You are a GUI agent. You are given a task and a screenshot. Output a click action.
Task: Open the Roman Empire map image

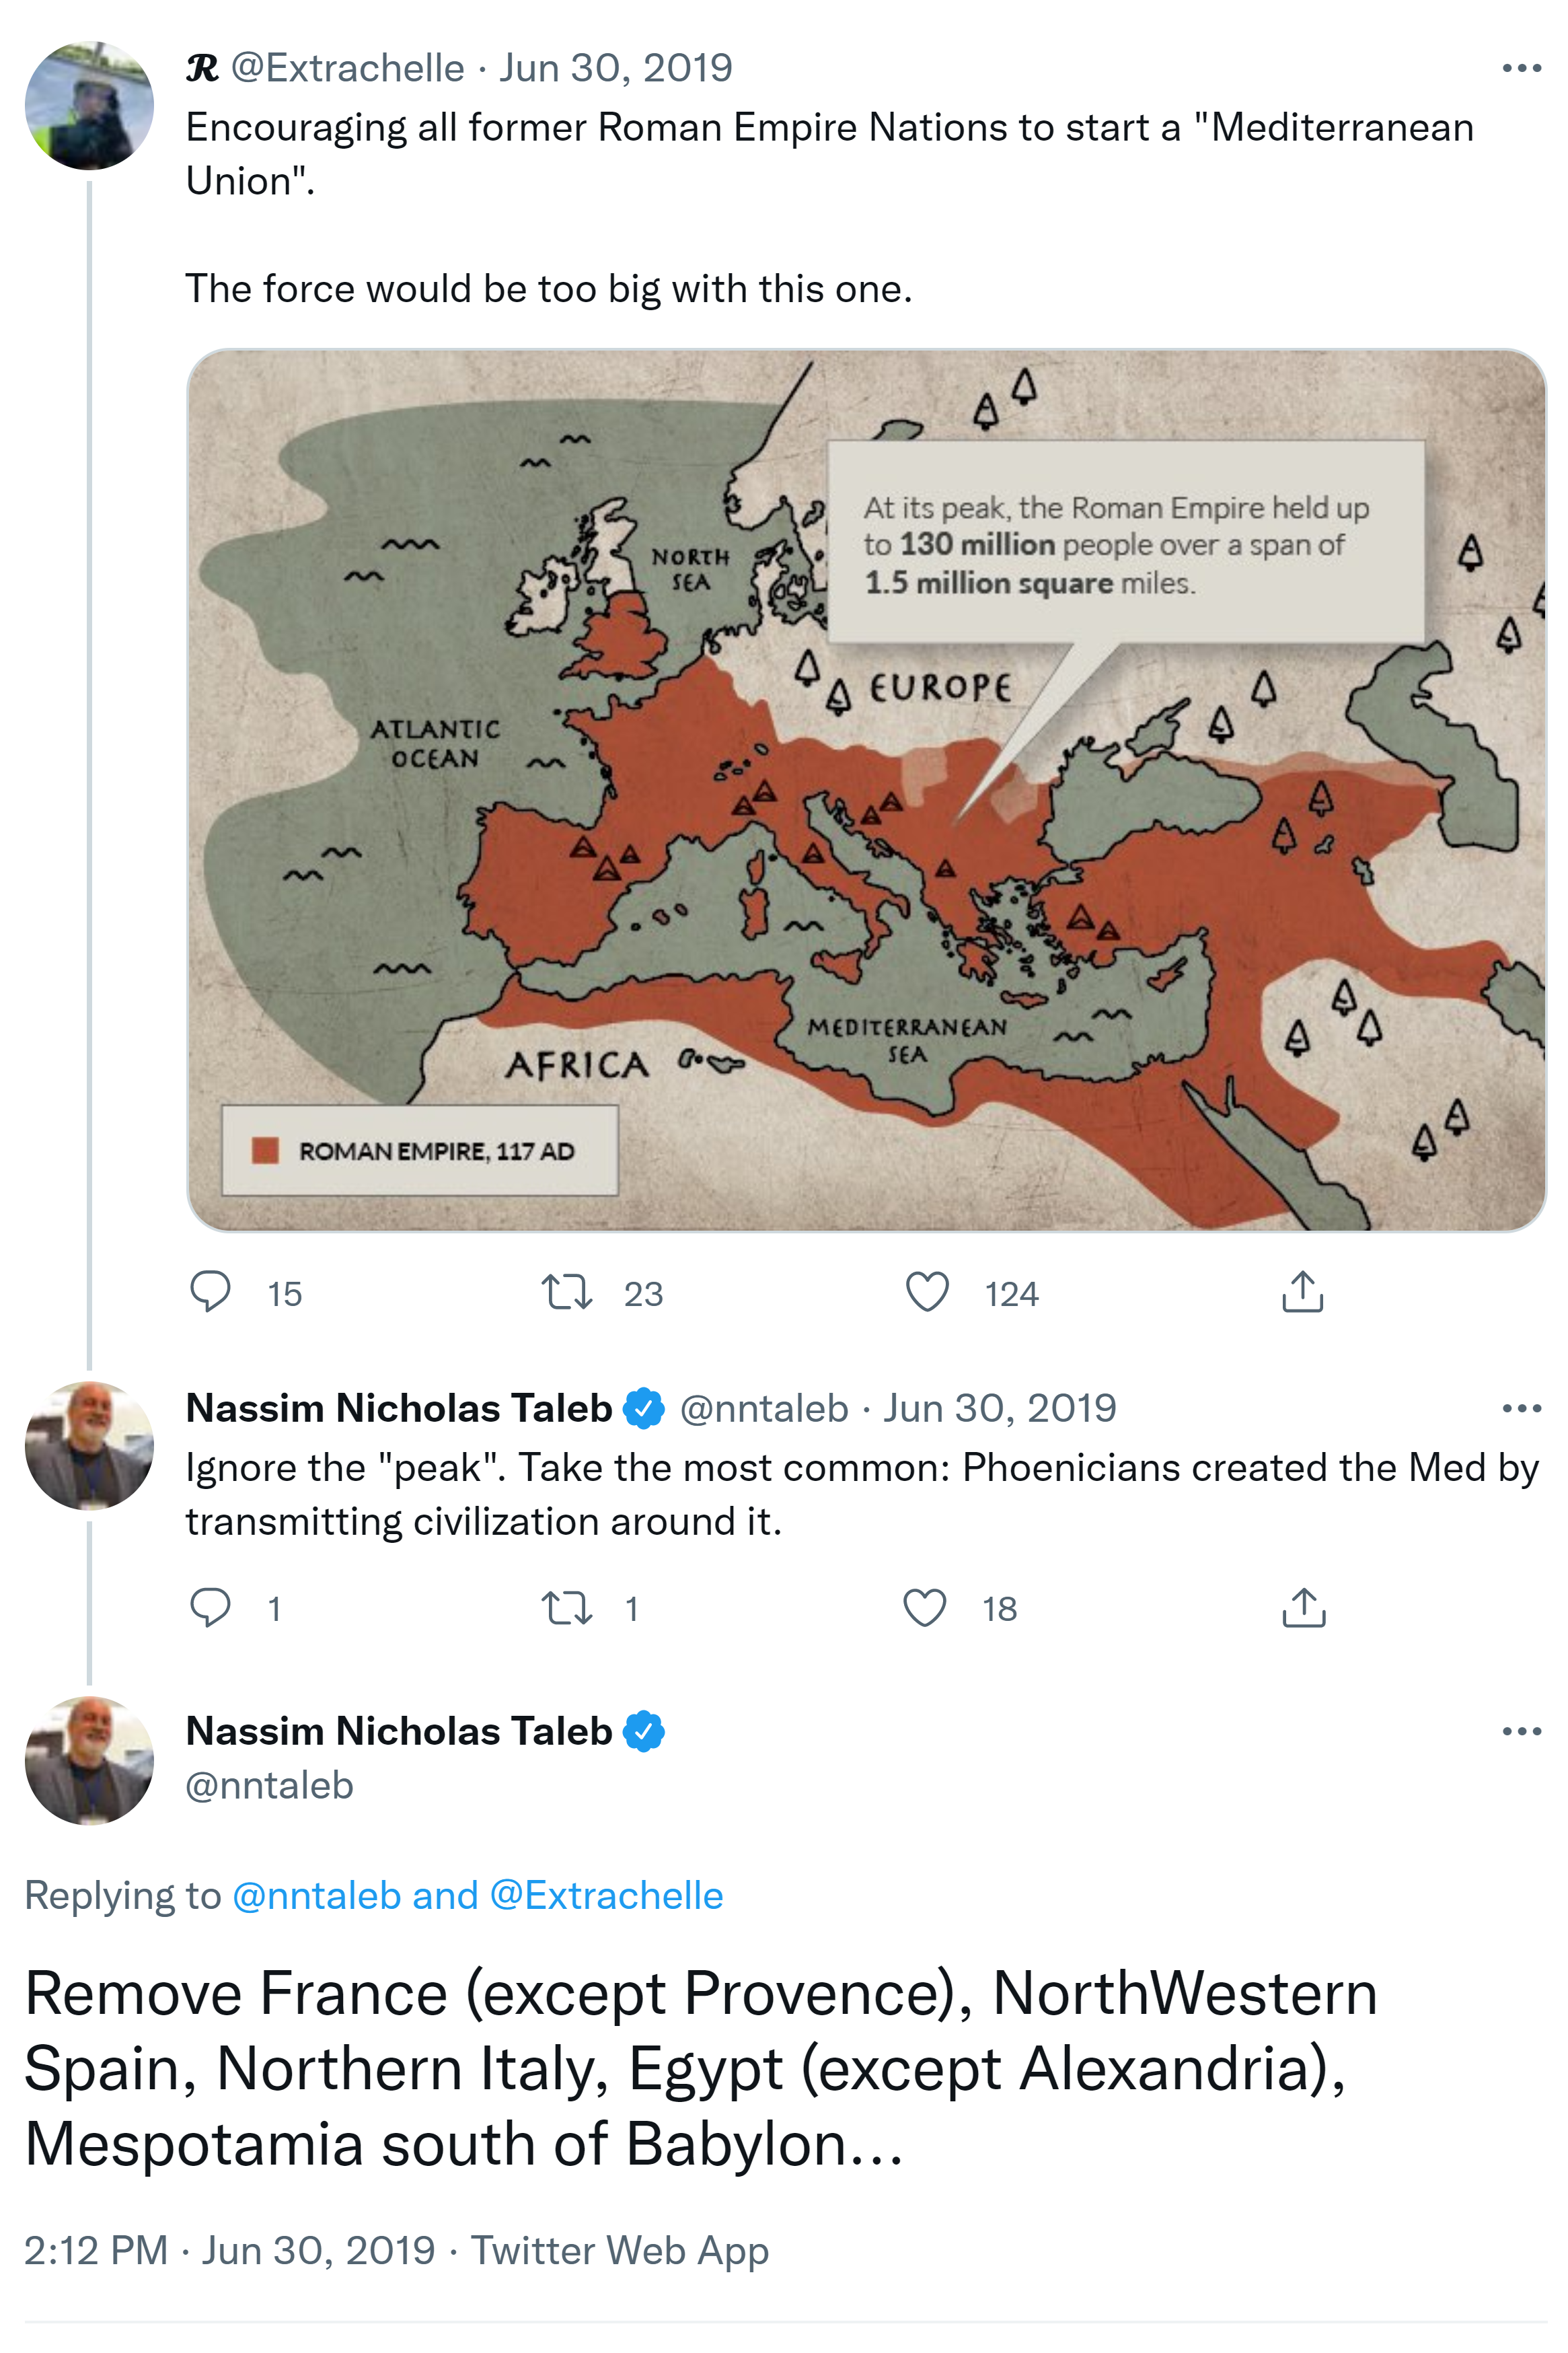pyautogui.click(x=866, y=790)
